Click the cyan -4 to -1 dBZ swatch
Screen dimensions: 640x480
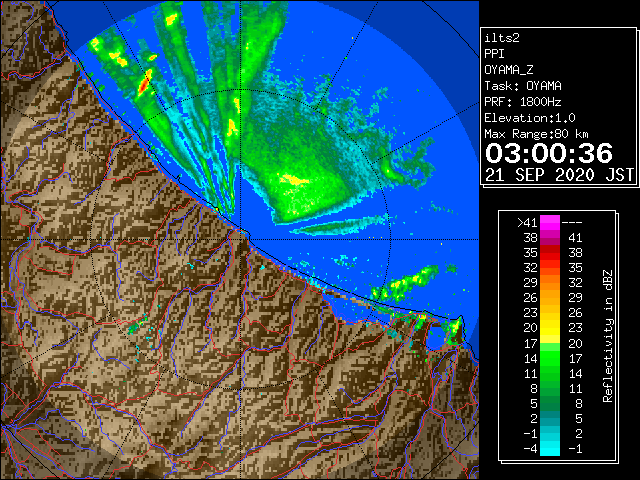550,448
